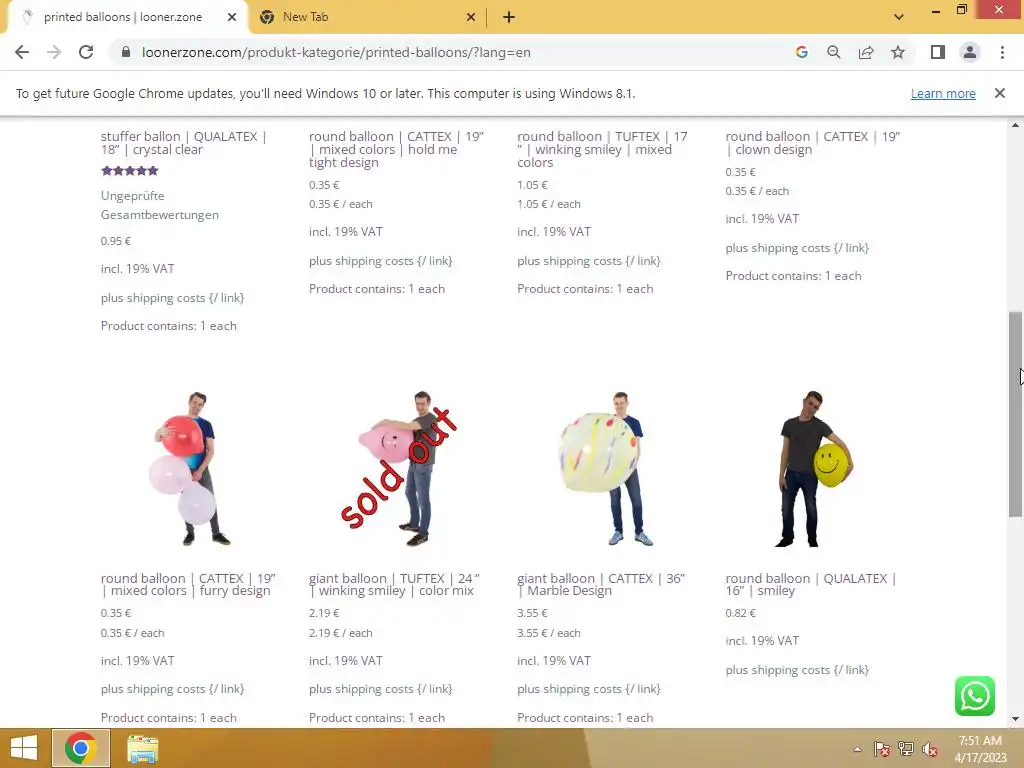Open the Learn more link
1024x768 pixels.
click(x=943, y=93)
